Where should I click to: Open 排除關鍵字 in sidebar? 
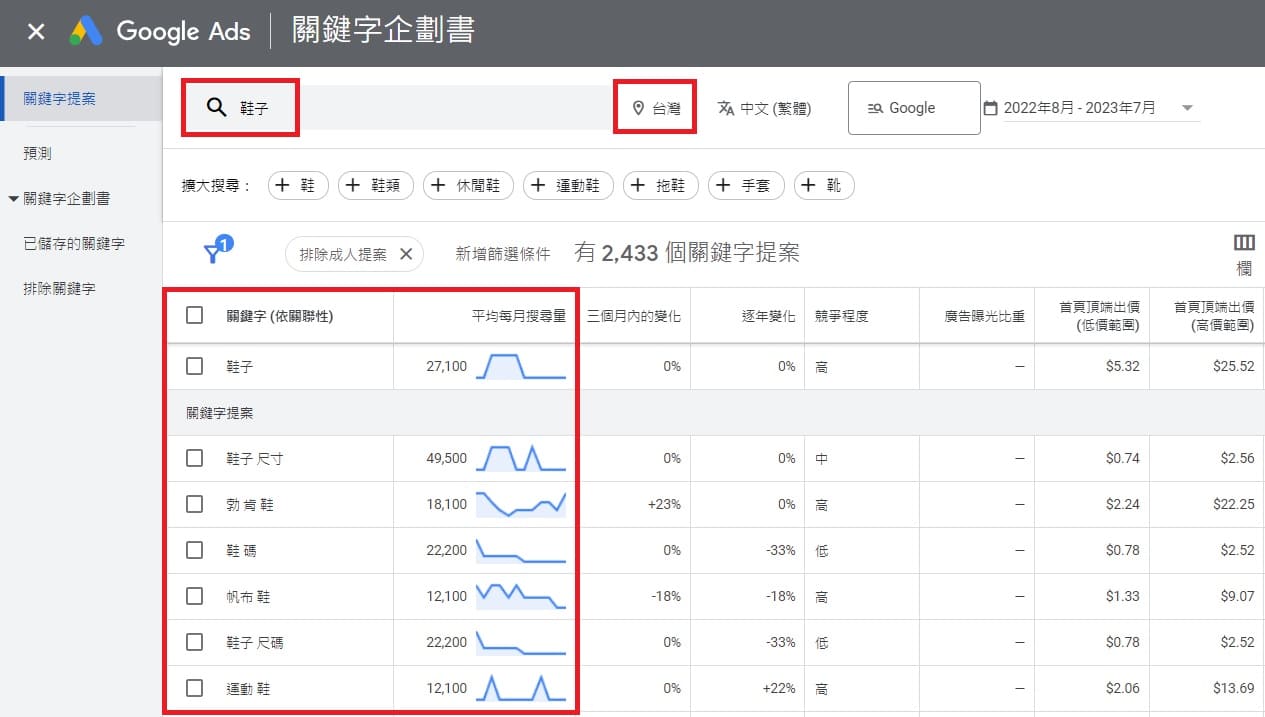coord(59,288)
